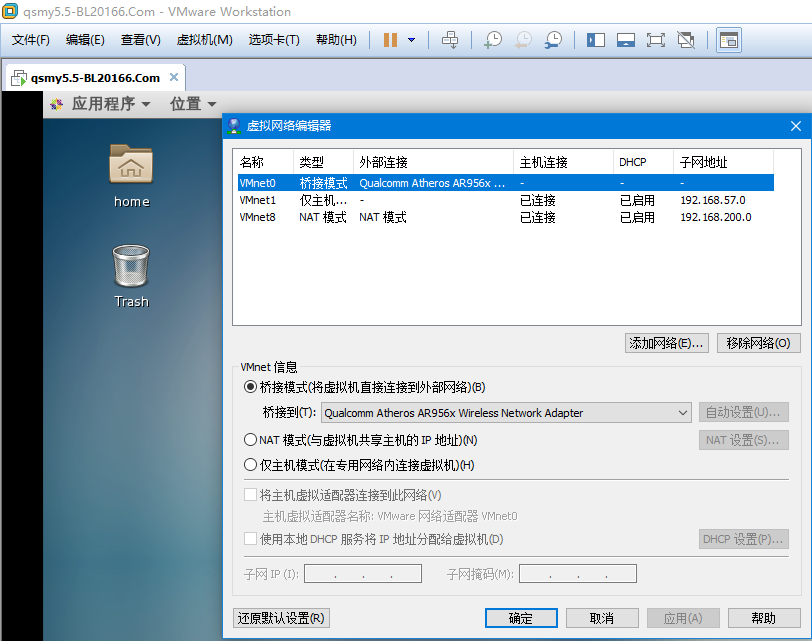Screen dimensions: 812x641
Task: Enter full screen mode
Action: point(656,40)
